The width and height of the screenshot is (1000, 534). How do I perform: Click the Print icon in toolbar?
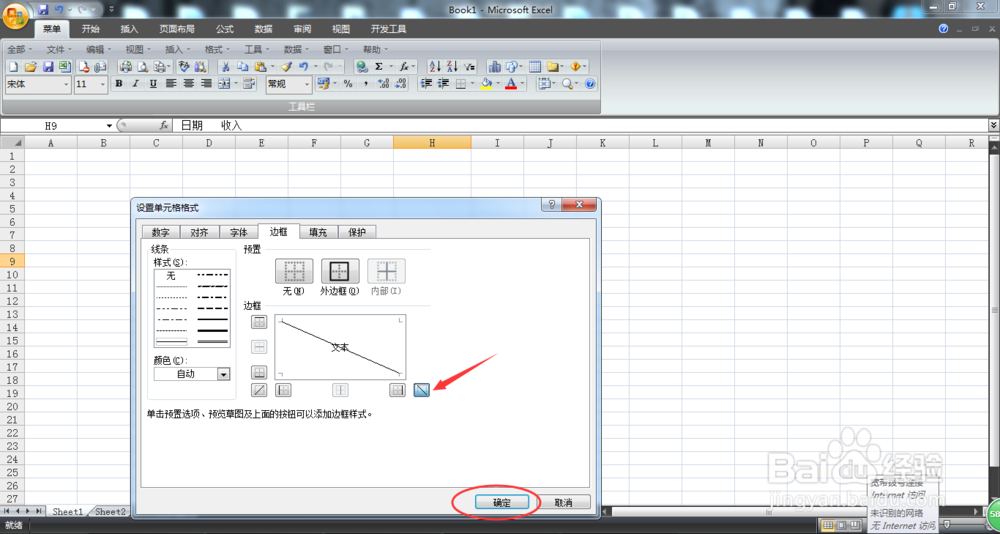tap(126, 66)
